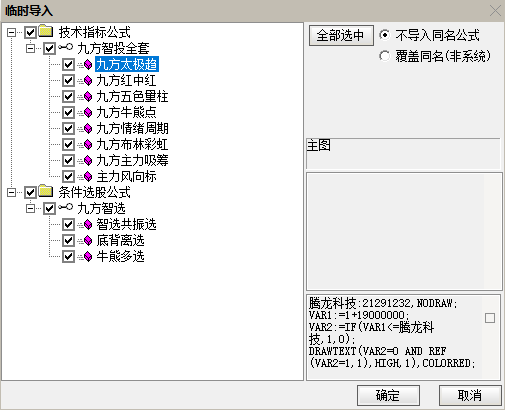Click the key icon beside 九方智选
Image resolution: width=505 pixels, height=410 pixels.
[65, 207]
